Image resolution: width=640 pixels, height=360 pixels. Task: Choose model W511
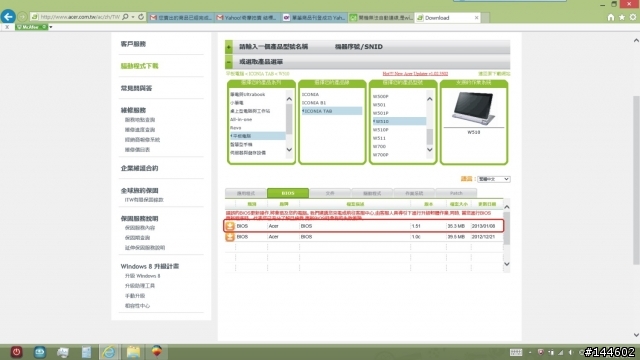(379, 138)
